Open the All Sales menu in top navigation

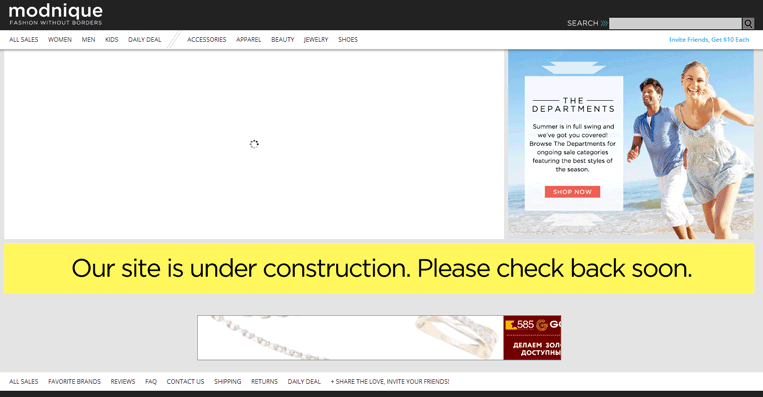[x=23, y=40]
